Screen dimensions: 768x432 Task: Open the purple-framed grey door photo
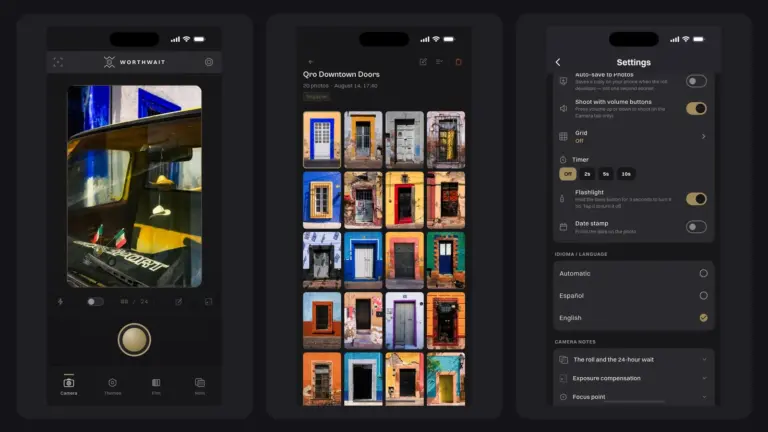point(405,321)
